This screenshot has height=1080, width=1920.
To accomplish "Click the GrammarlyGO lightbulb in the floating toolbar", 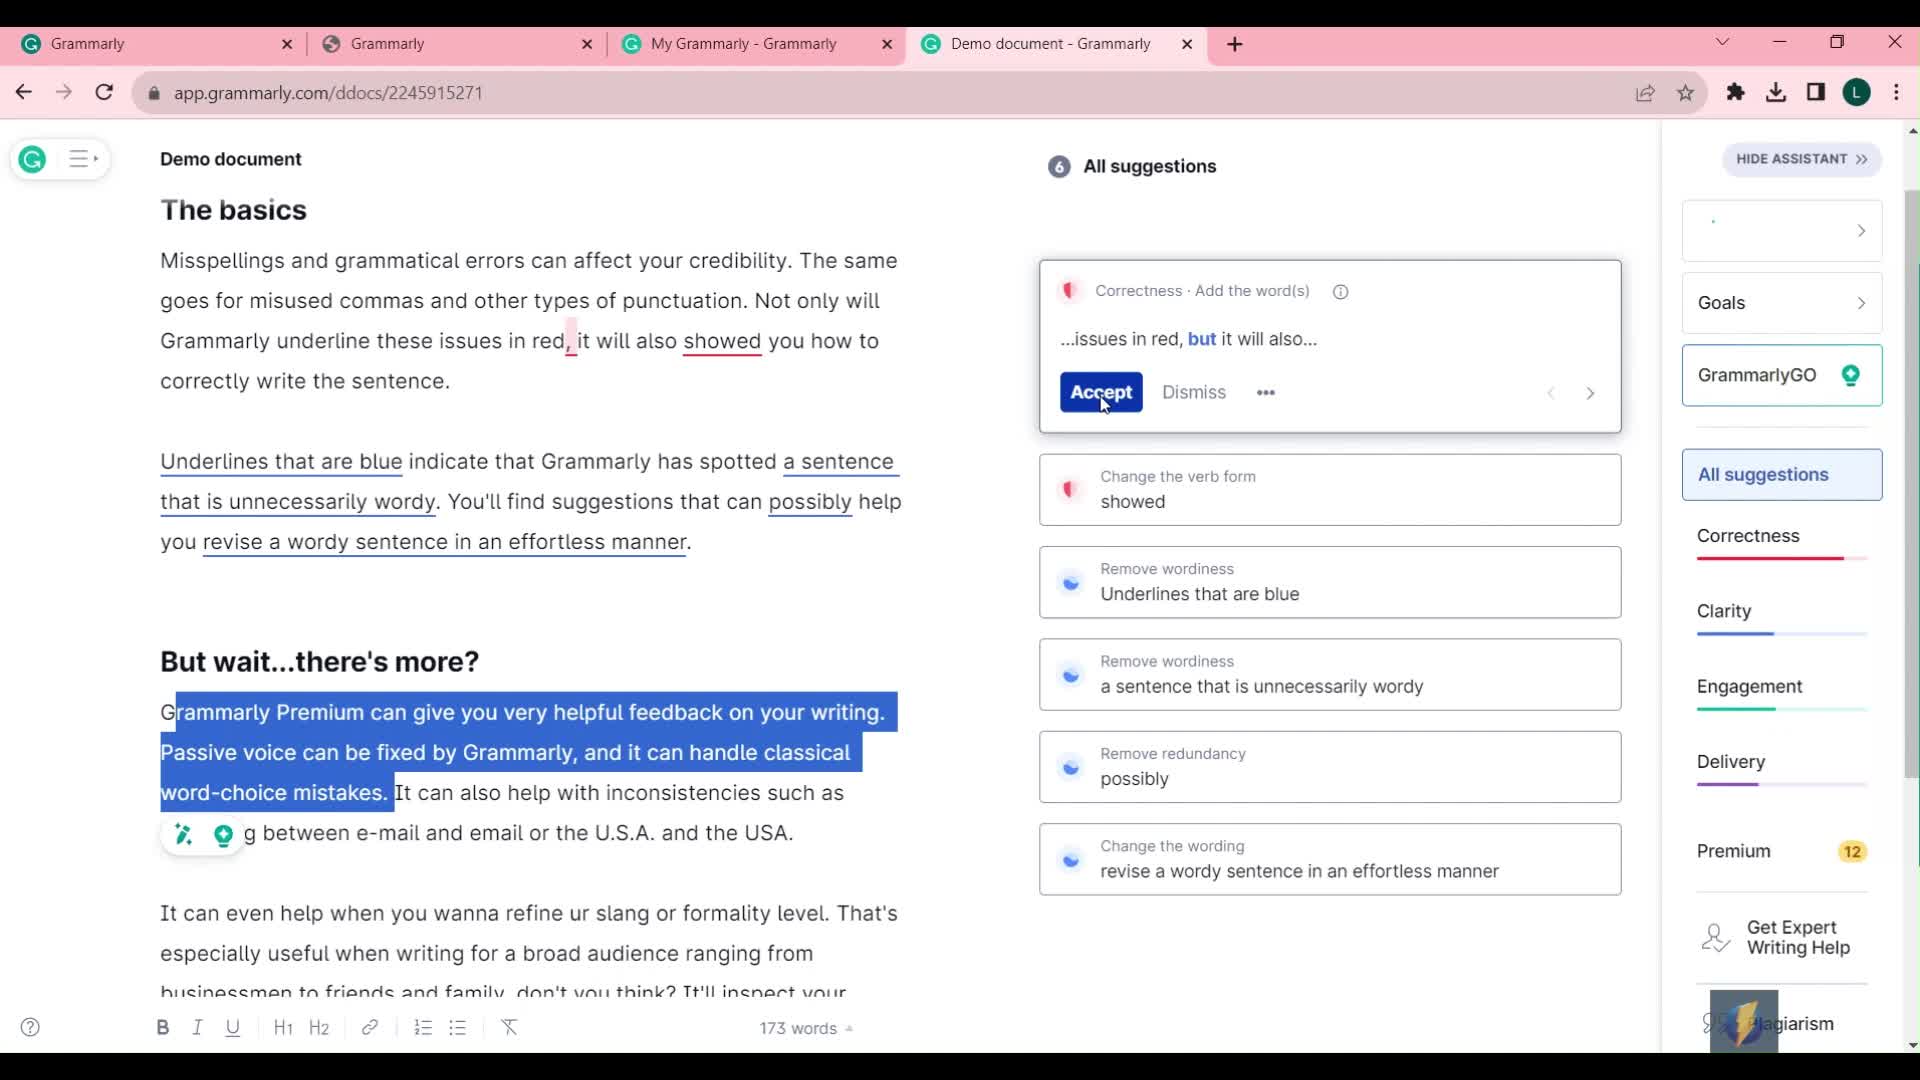I will (223, 835).
